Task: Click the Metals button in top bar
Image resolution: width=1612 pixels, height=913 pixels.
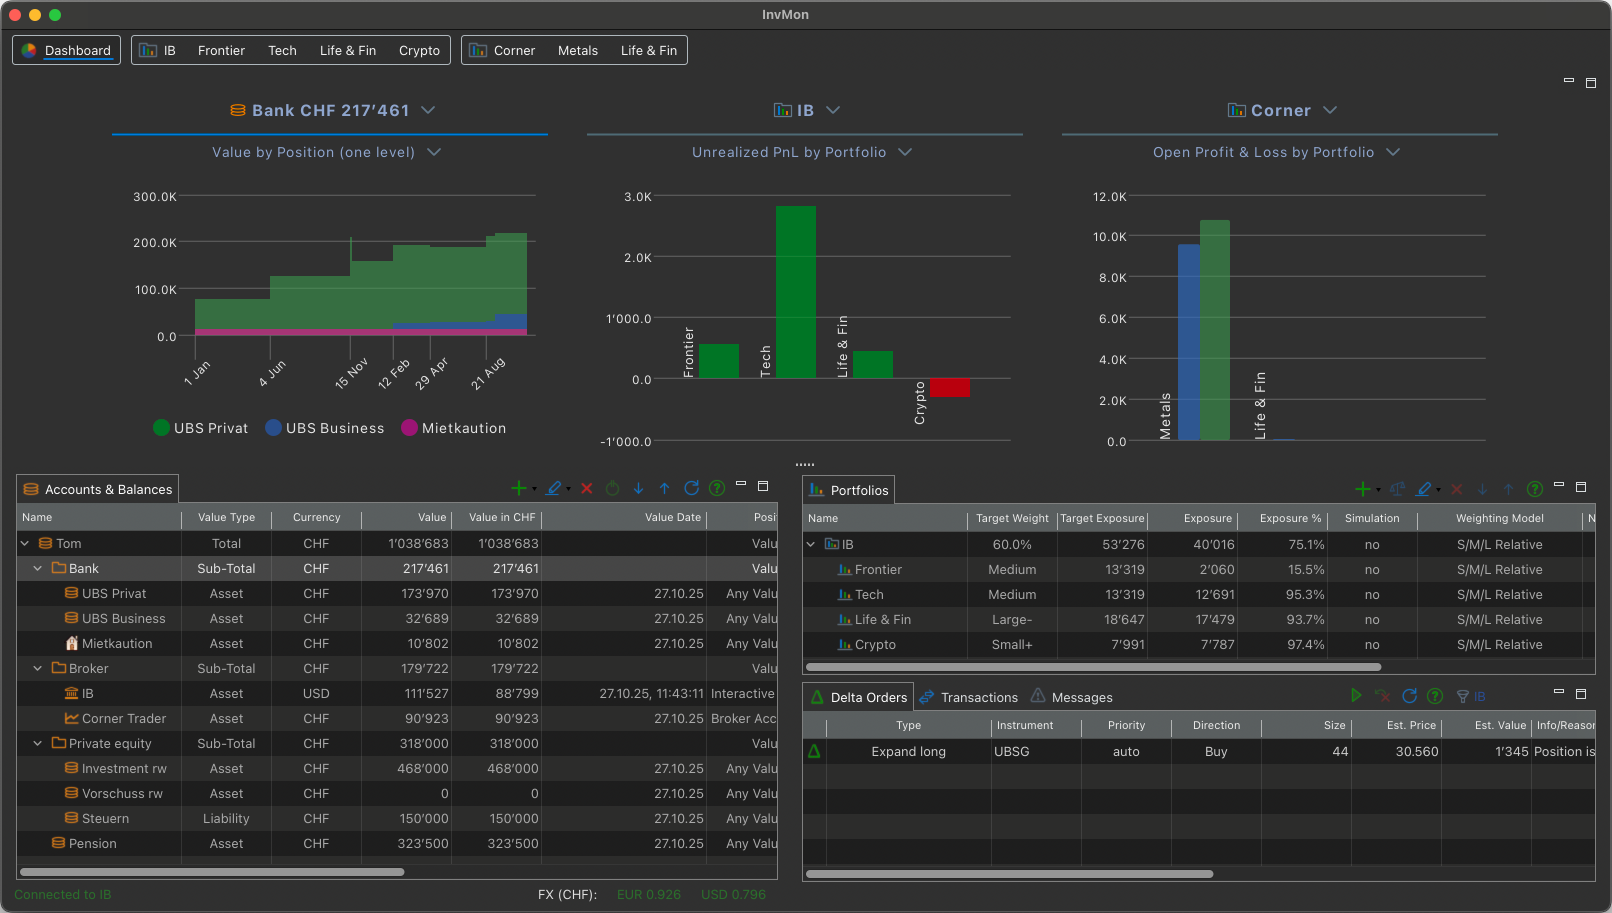Action: 577,51
